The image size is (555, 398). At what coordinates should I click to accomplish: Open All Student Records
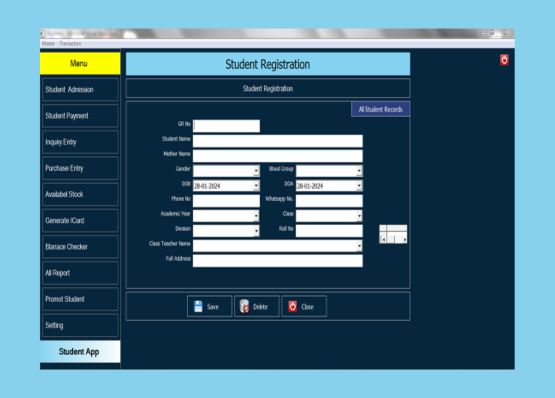point(381,109)
